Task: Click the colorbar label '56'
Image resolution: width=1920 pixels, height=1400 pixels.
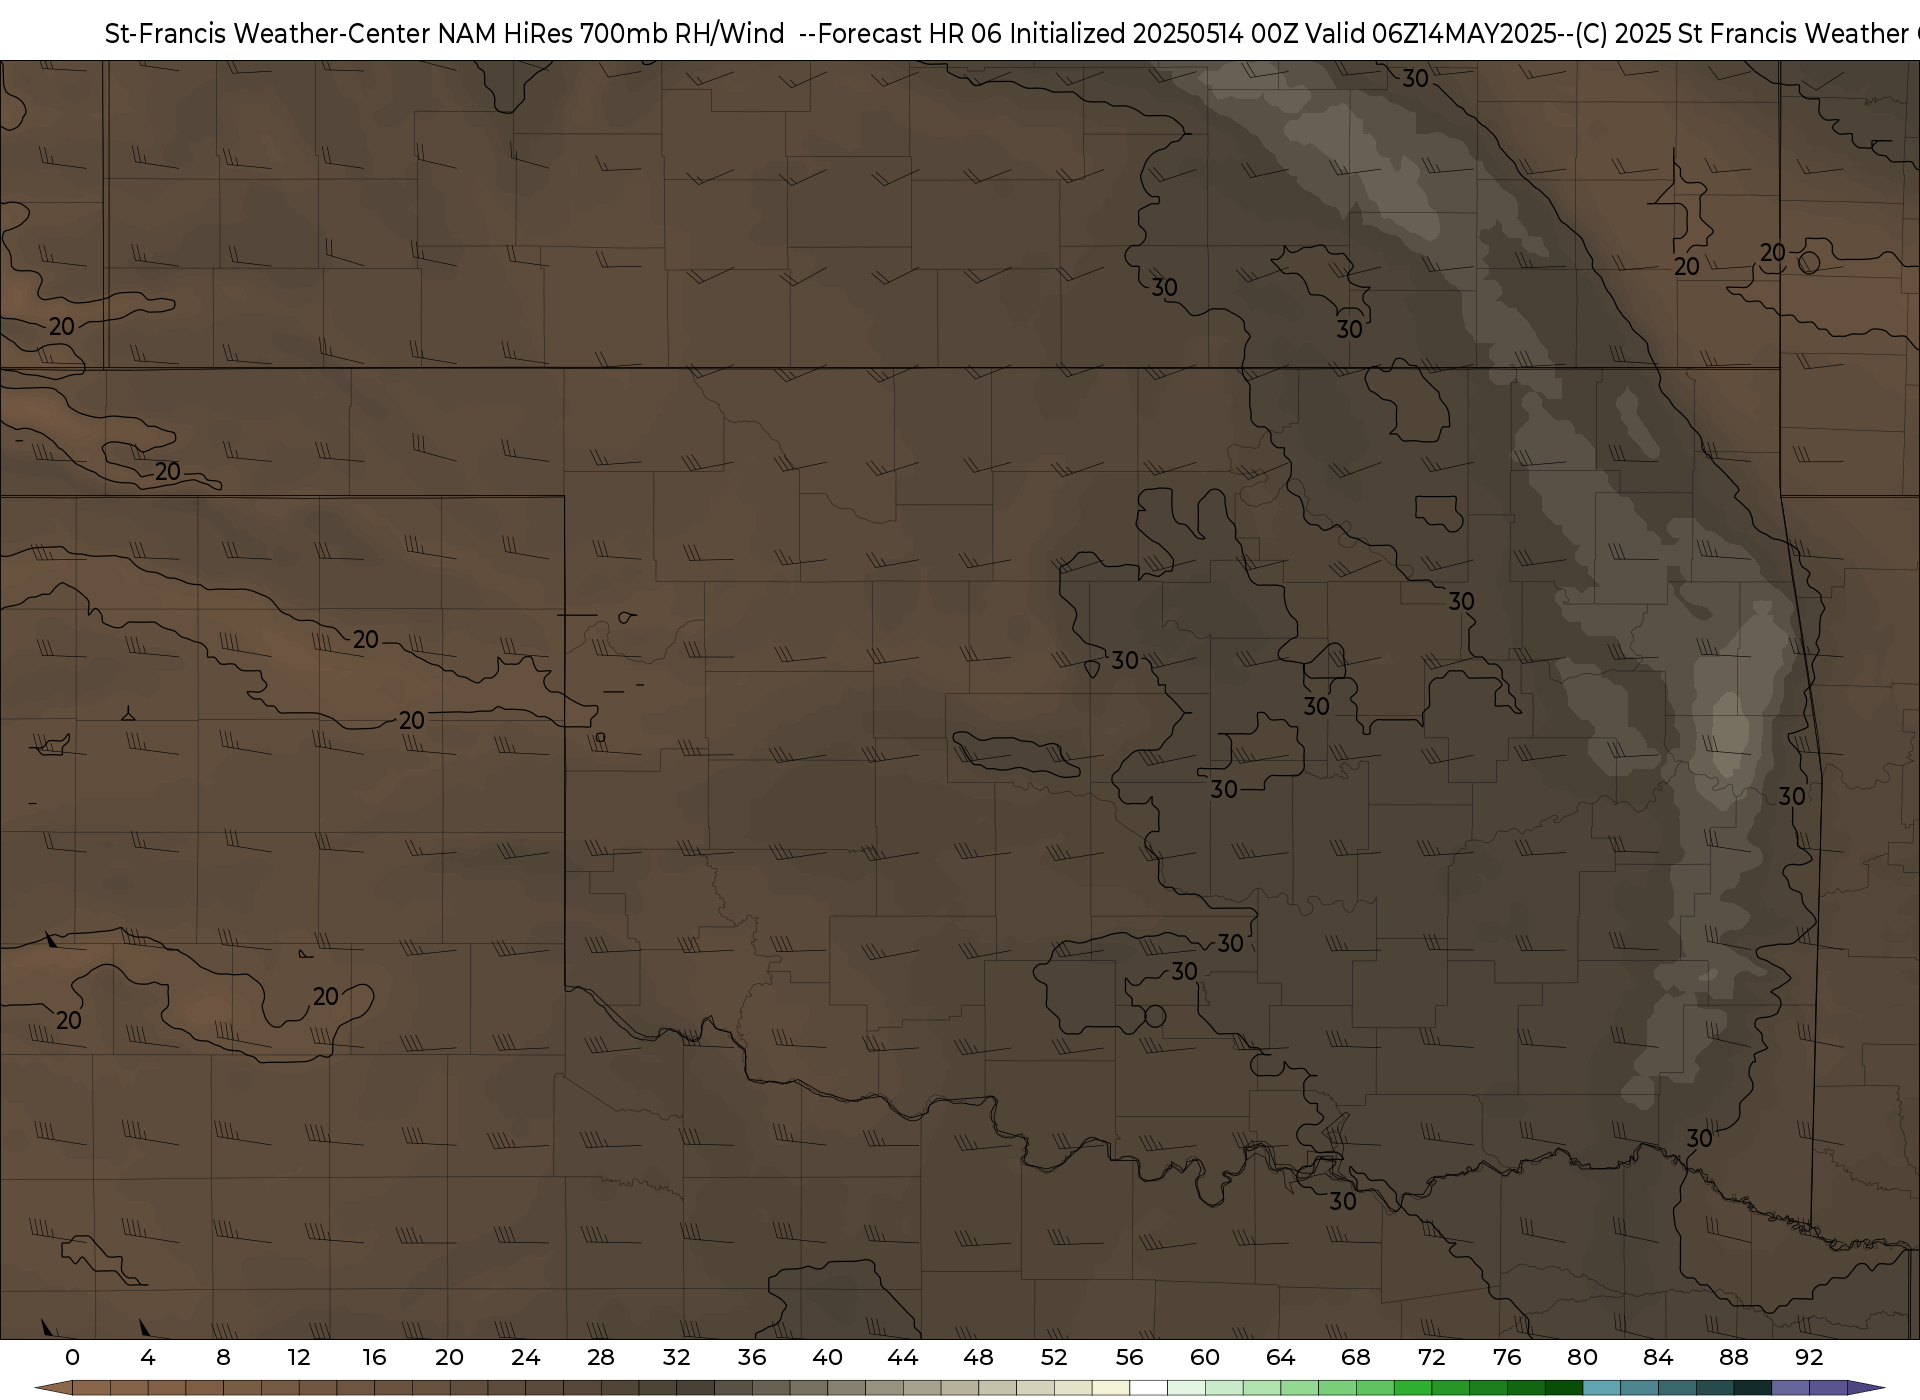Action: point(1130,1357)
